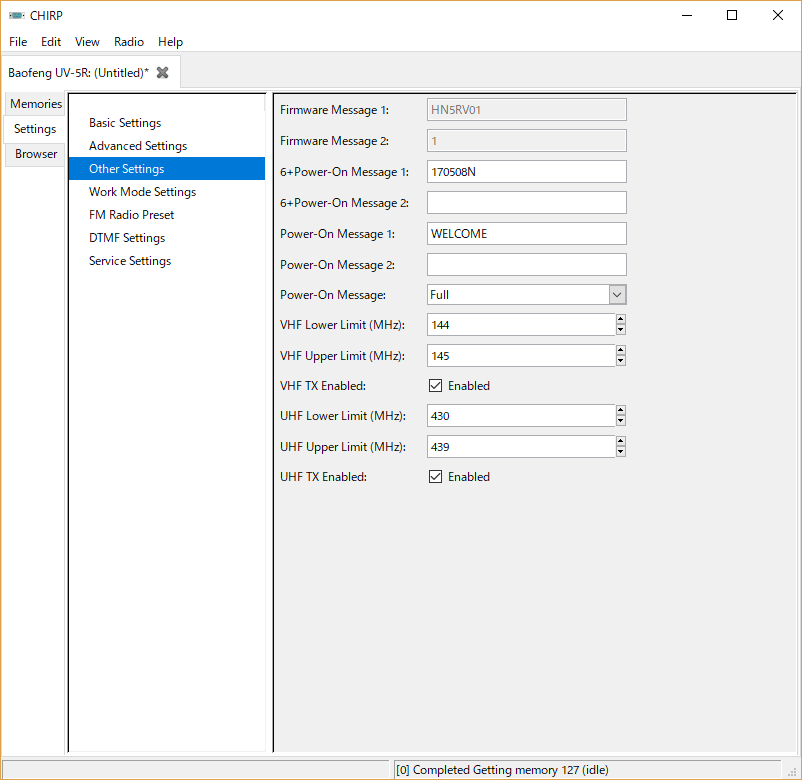Switch to the Browser tab
The width and height of the screenshot is (802, 780).
(35, 154)
